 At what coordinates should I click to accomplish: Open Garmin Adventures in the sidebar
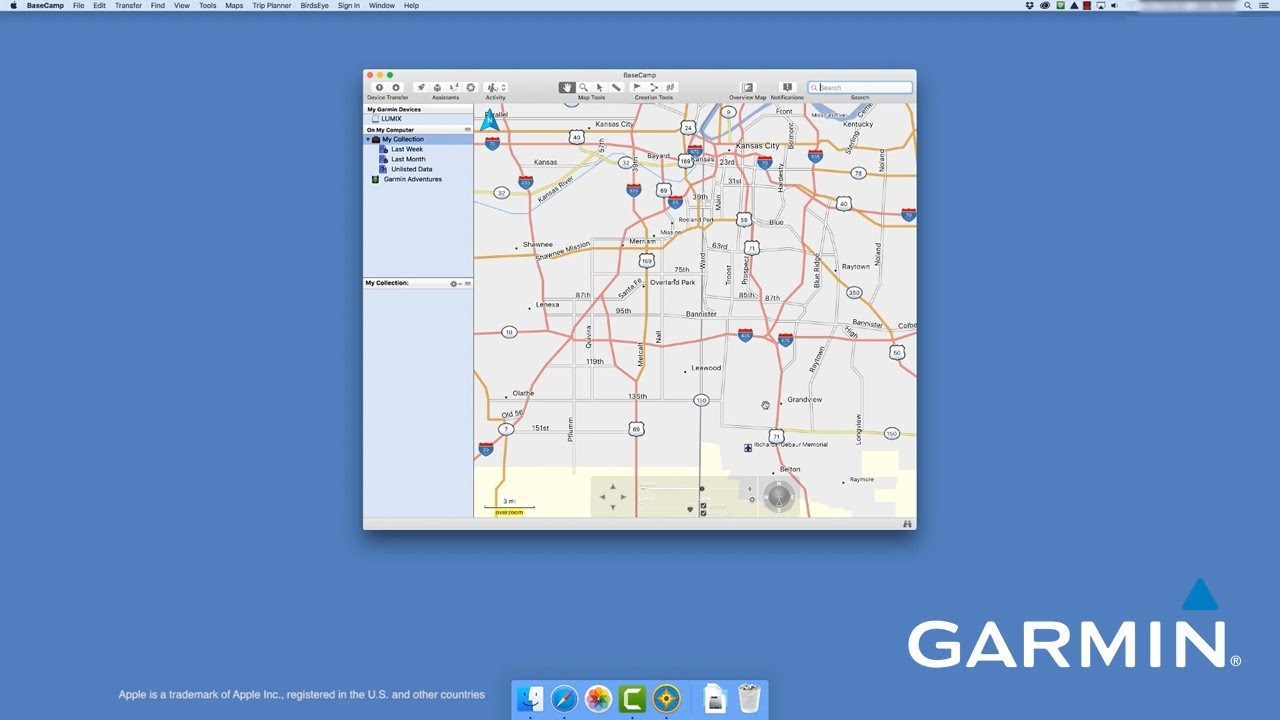[x=412, y=180]
